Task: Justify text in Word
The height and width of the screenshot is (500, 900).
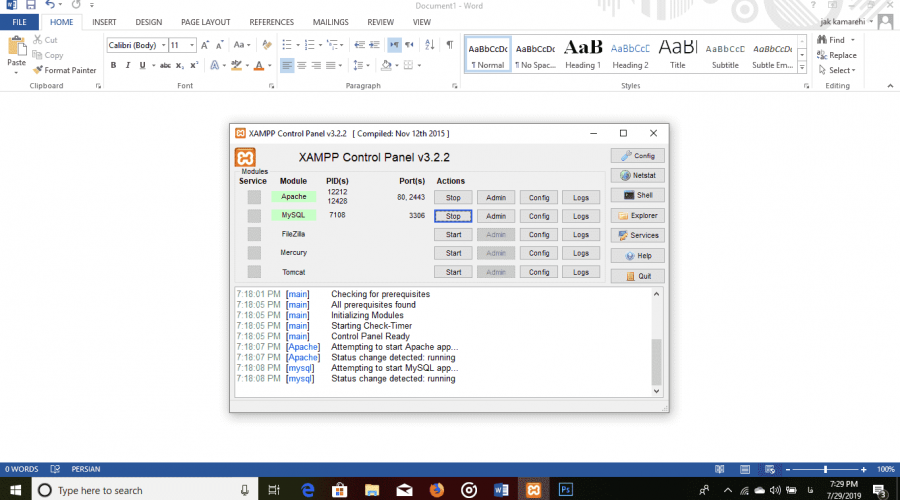Action: [331, 65]
